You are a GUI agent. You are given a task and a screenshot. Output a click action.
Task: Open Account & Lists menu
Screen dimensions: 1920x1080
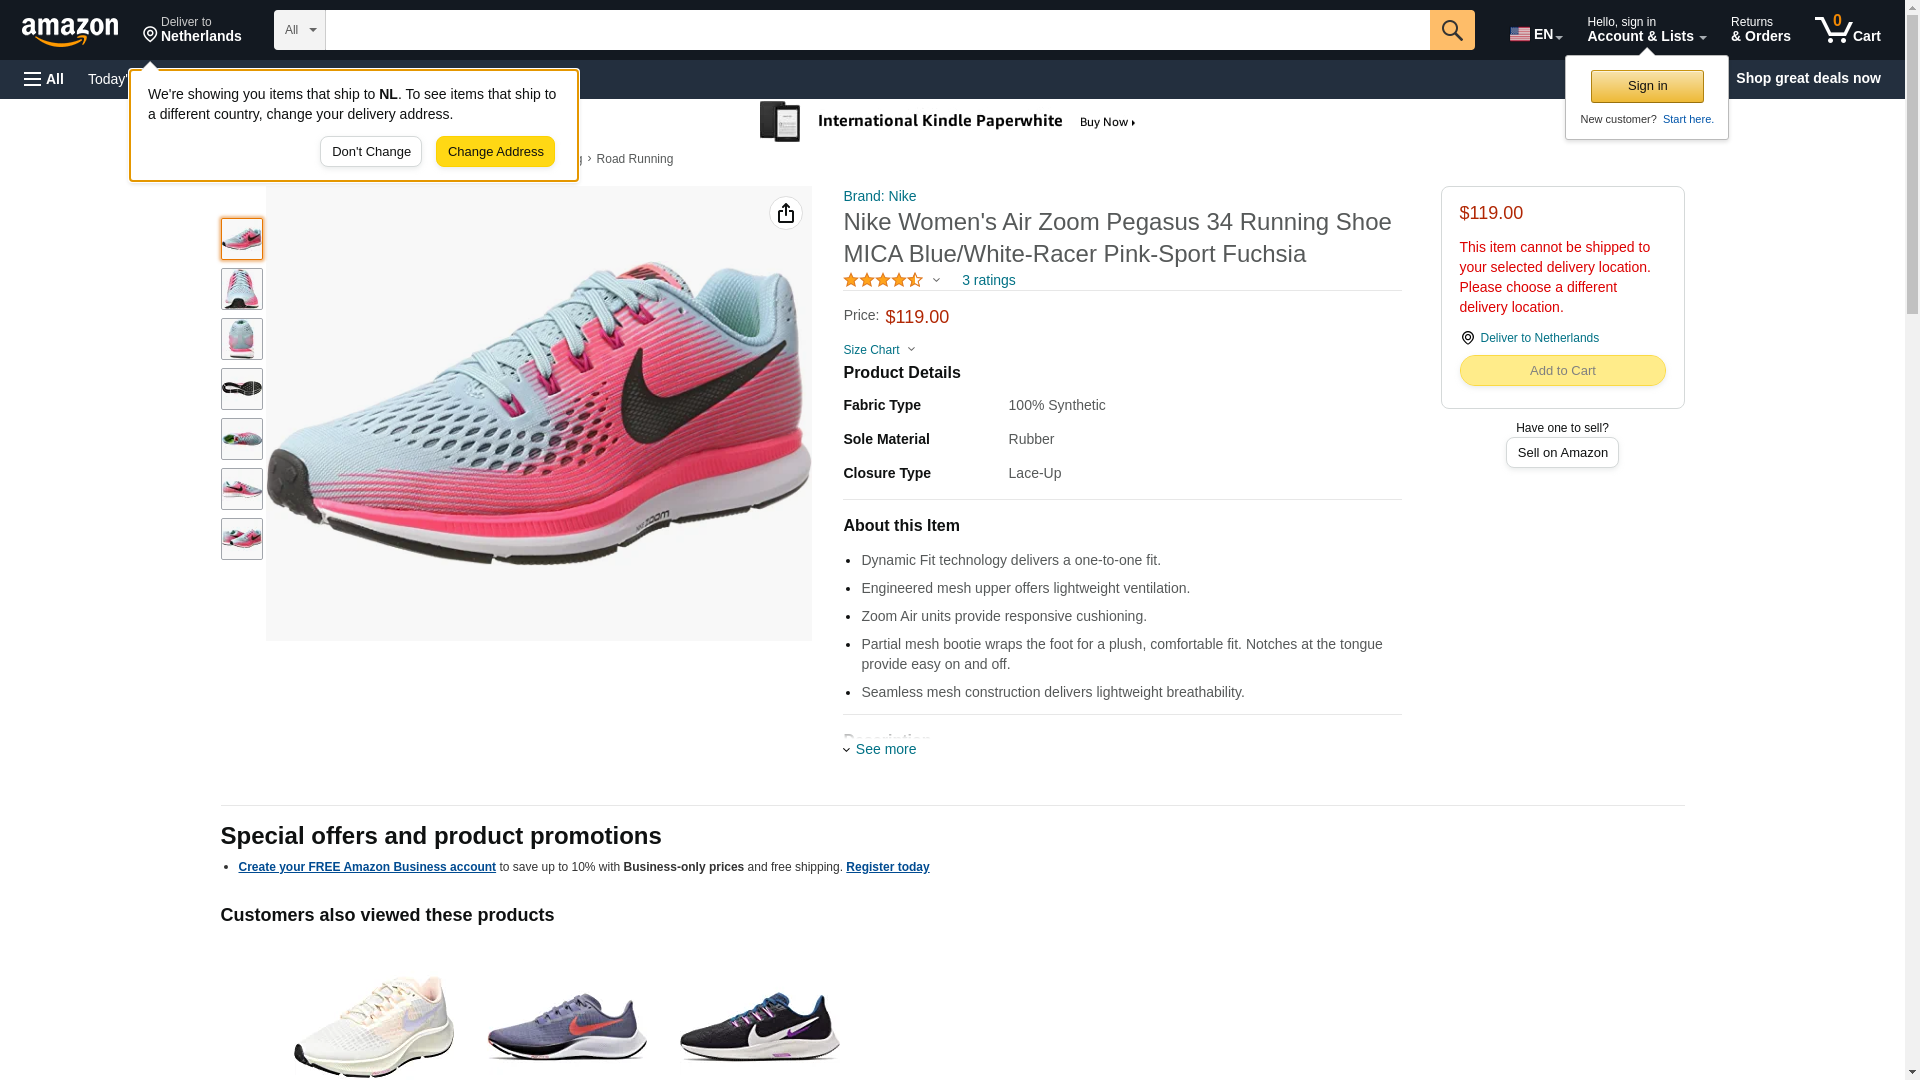pos(1646,30)
